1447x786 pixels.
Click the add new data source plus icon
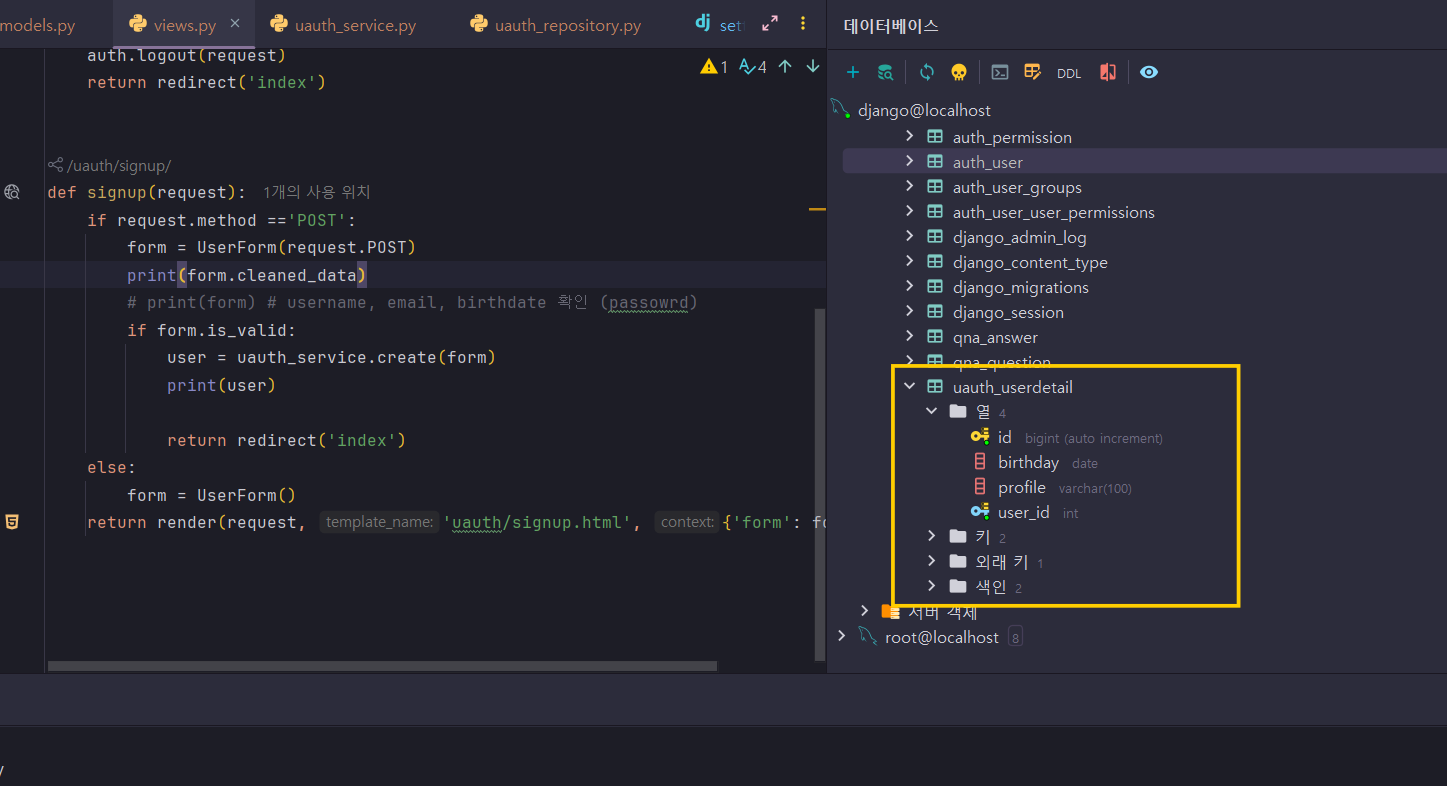tap(853, 72)
